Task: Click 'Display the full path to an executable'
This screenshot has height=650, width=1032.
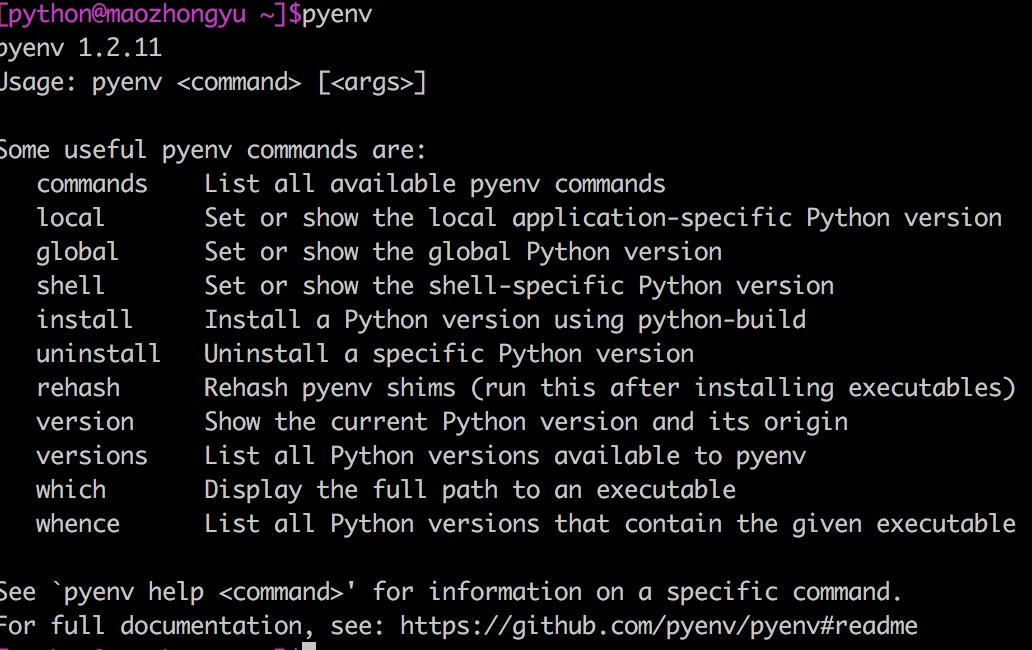Action: pos(471,490)
